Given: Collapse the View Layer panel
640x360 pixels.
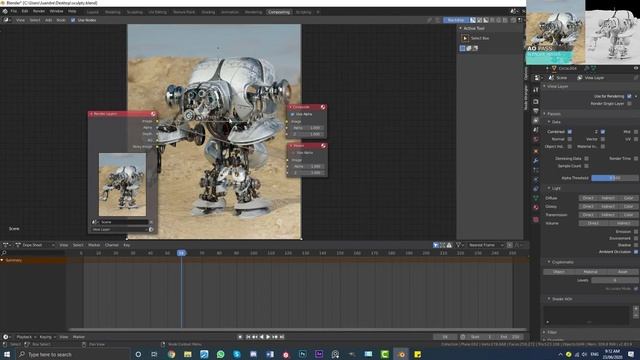Looking at the screenshot, I should click(x=544, y=87).
